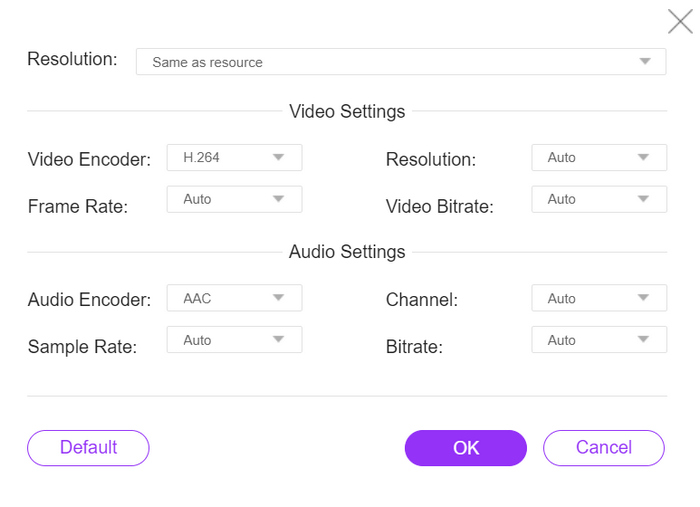Click the Audio Encoder label

(x=89, y=299)
